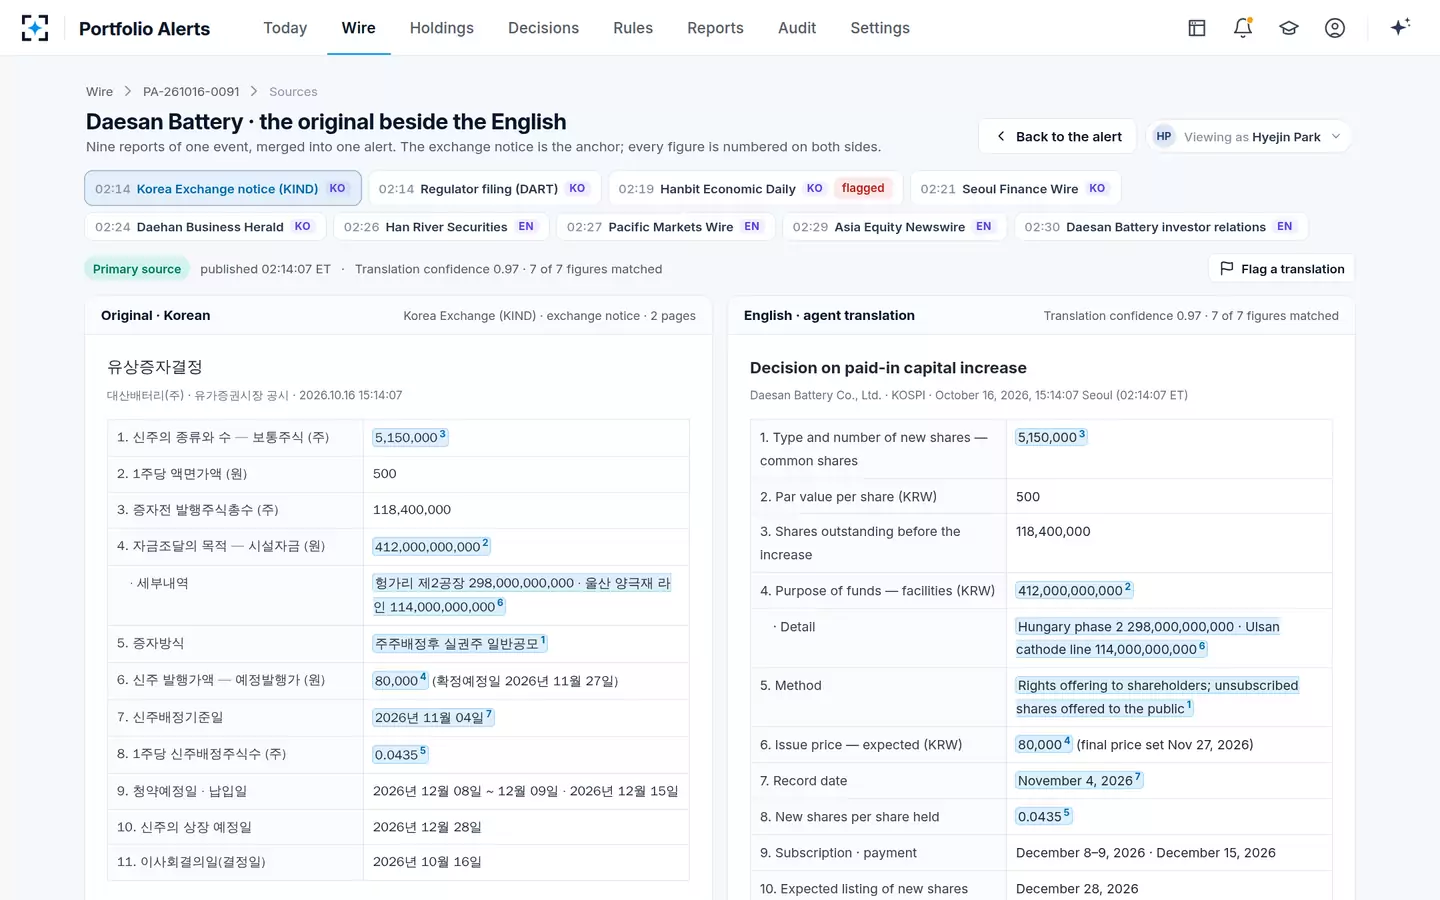Select the Pacific Markets Wire source

[666, 226]
